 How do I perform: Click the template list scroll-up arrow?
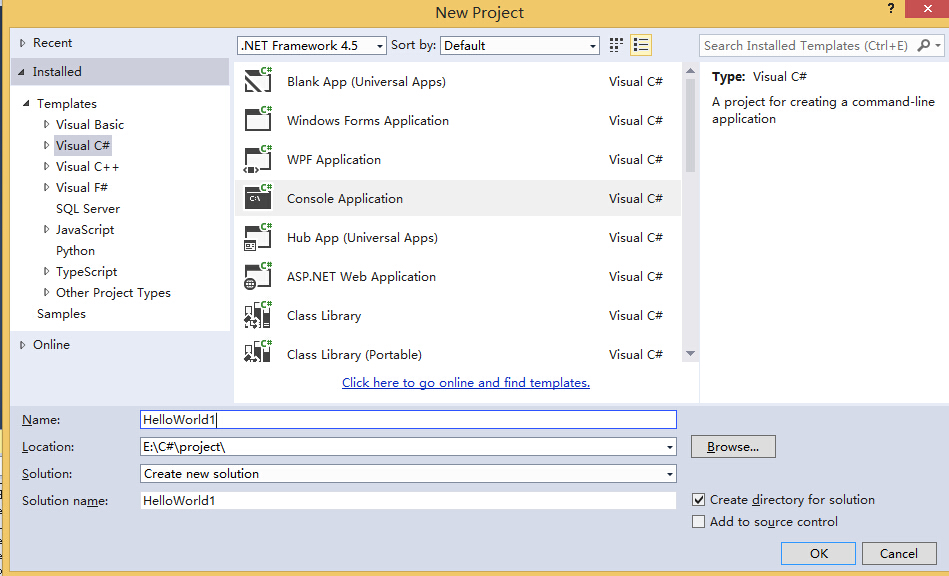[x=690, y=71]
